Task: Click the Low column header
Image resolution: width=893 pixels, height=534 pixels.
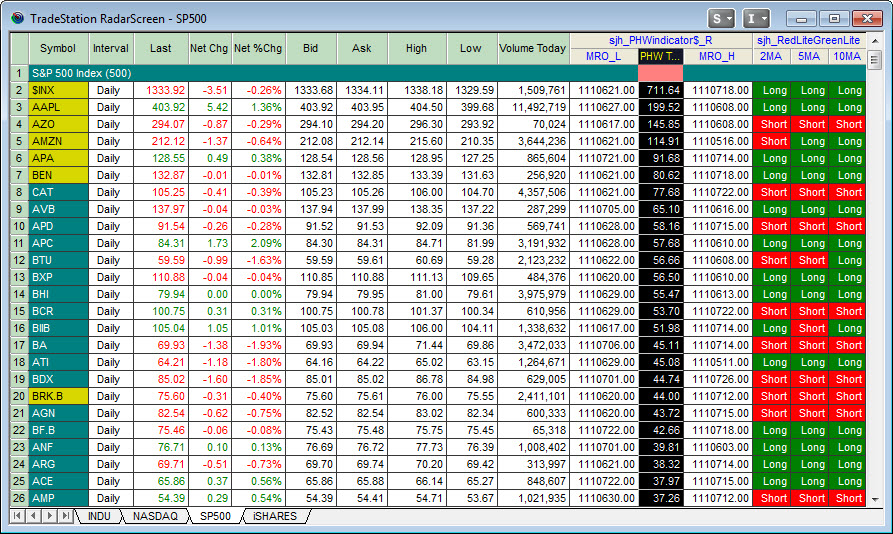Action: pyautogui.click(x=472, y=48)
